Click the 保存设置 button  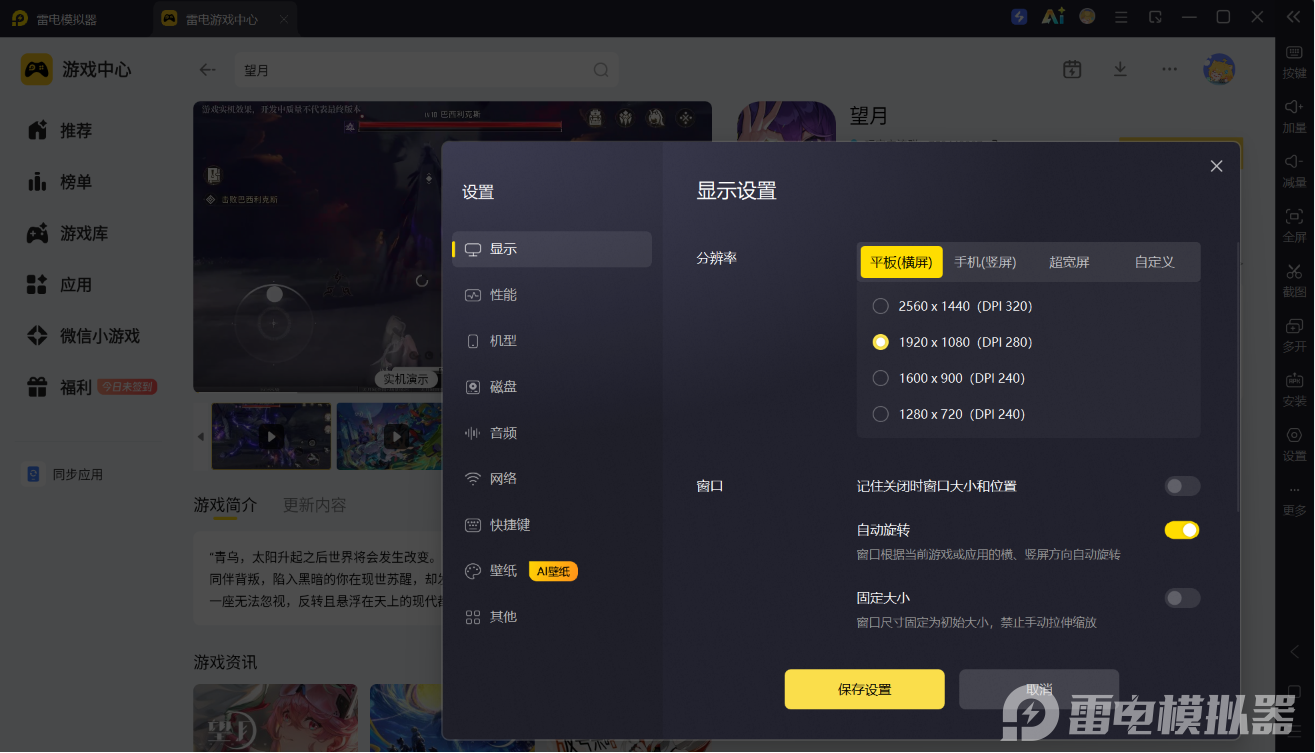pyautogui.click(x=865, y=689)
